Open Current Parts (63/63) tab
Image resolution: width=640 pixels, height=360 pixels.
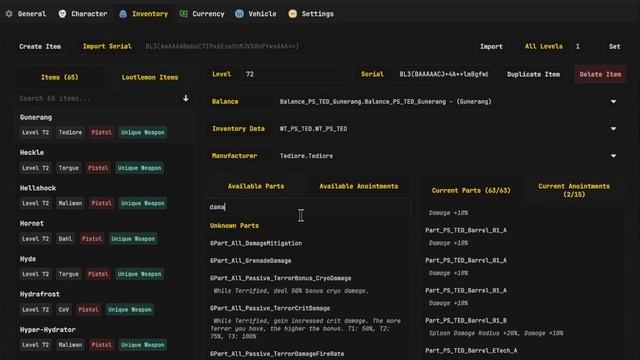pyautogui.click(x=471, y=191)
